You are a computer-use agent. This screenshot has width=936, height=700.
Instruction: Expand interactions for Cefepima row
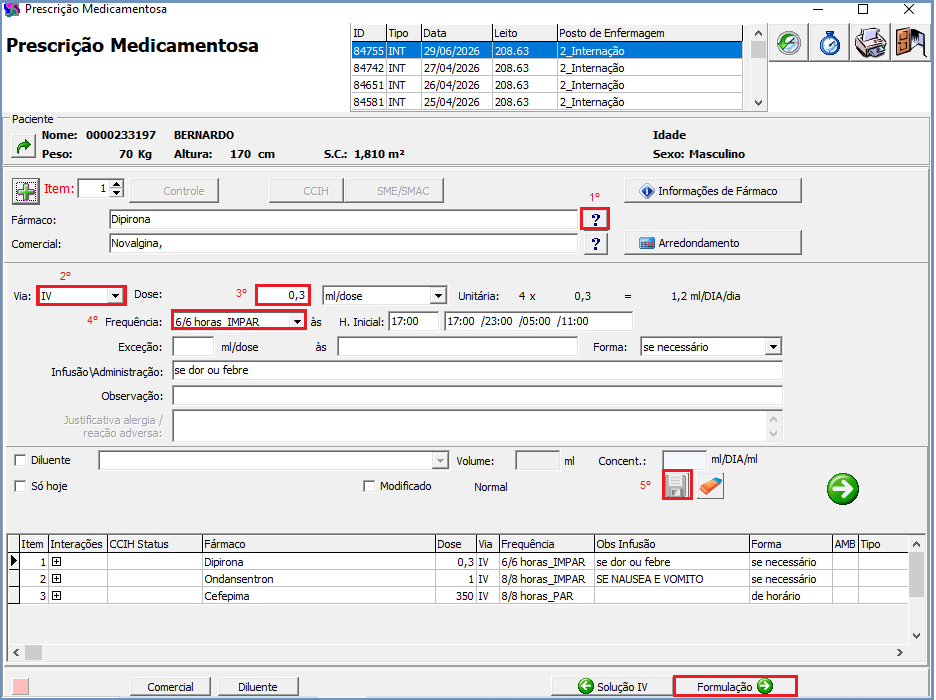[x=56, y=596]
